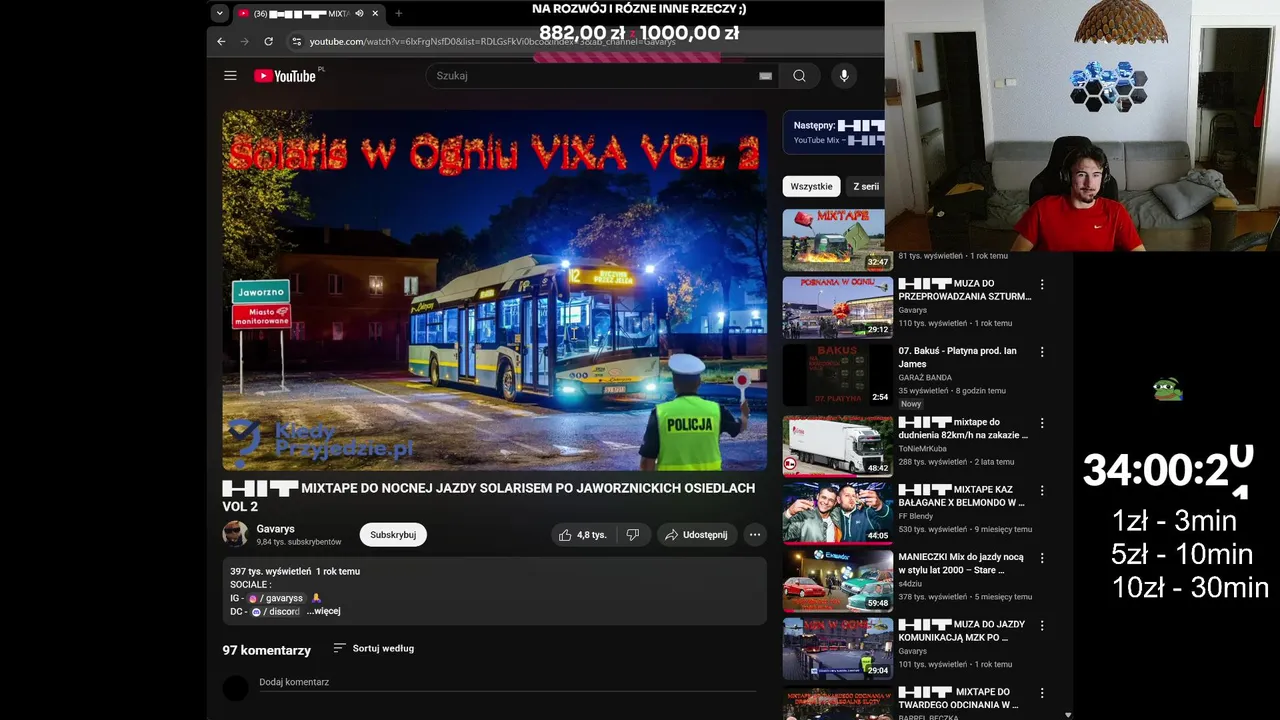The height and width of the screenshot is (720, 1280).
Task: Open the Następny YouTube Mix panel
Action: (834, 132)
